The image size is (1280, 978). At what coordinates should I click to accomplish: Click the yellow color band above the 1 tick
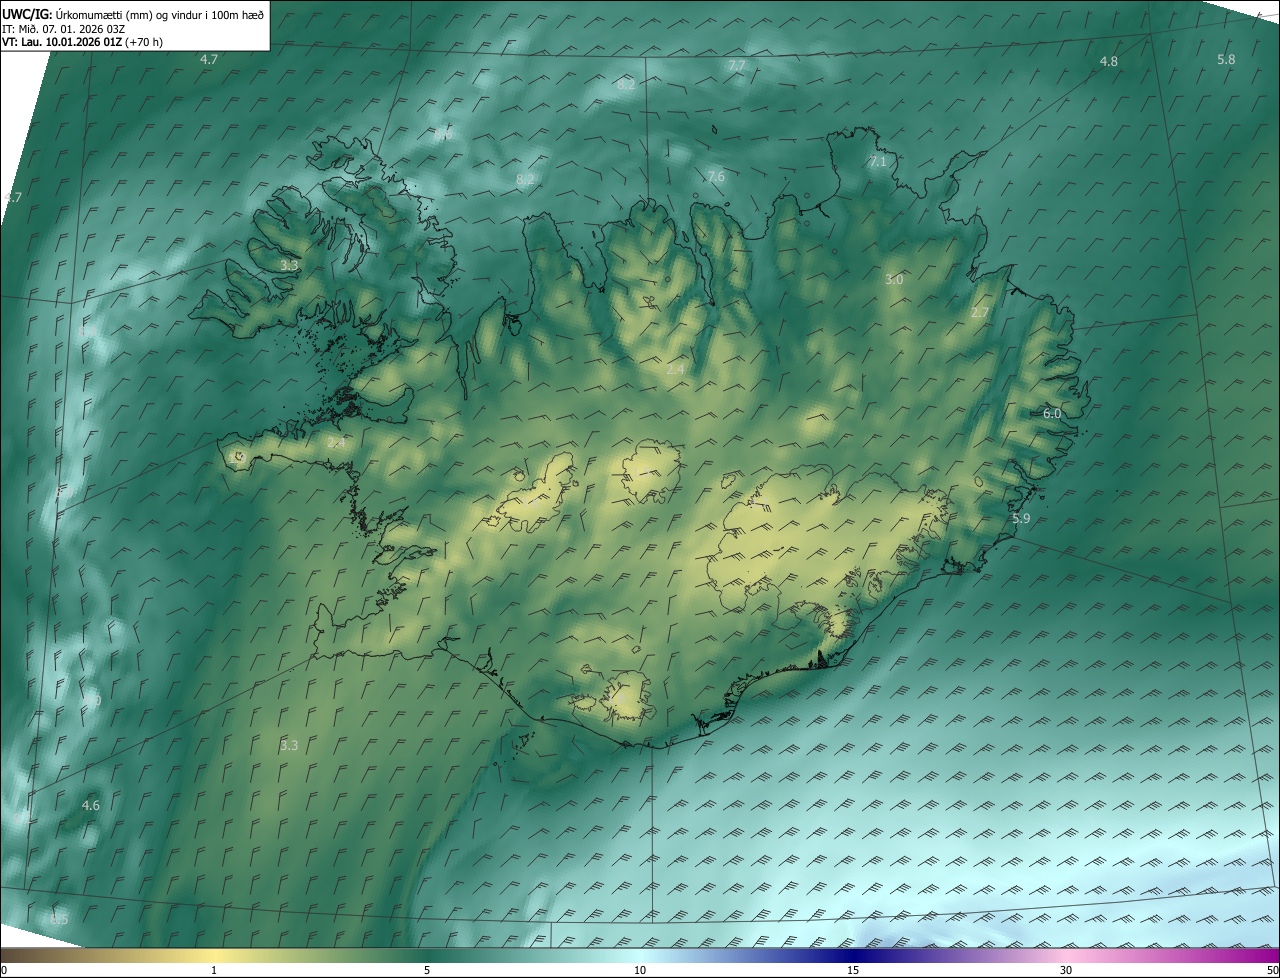coord(214,955)
